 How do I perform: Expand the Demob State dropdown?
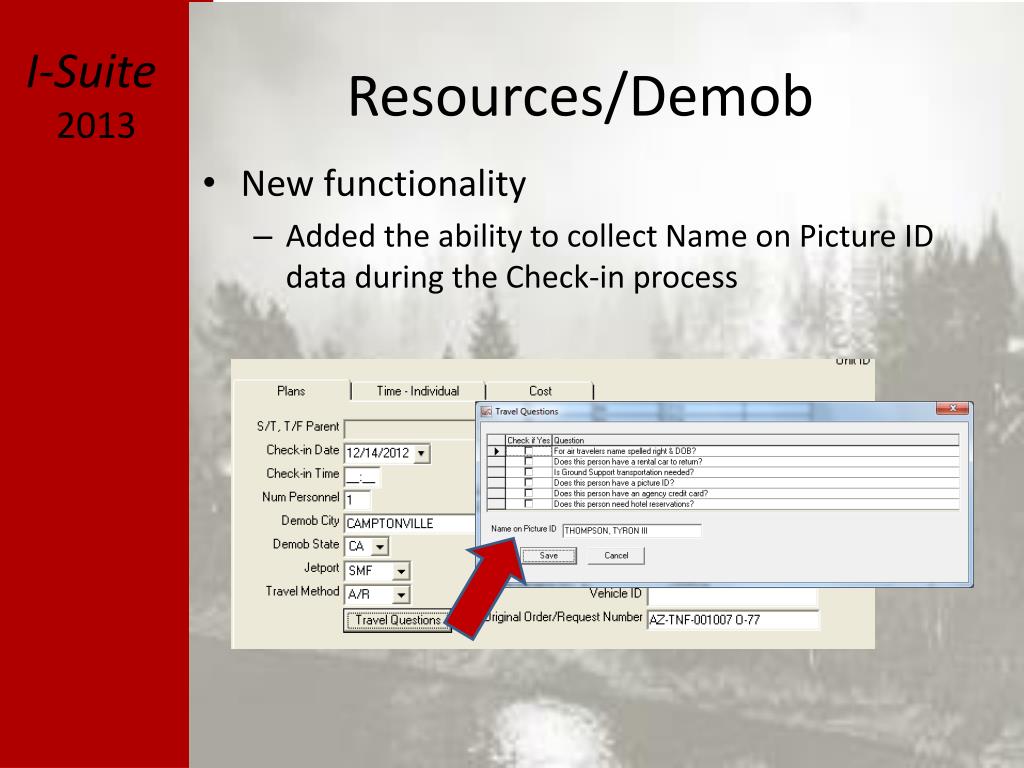tap(381, 547)
